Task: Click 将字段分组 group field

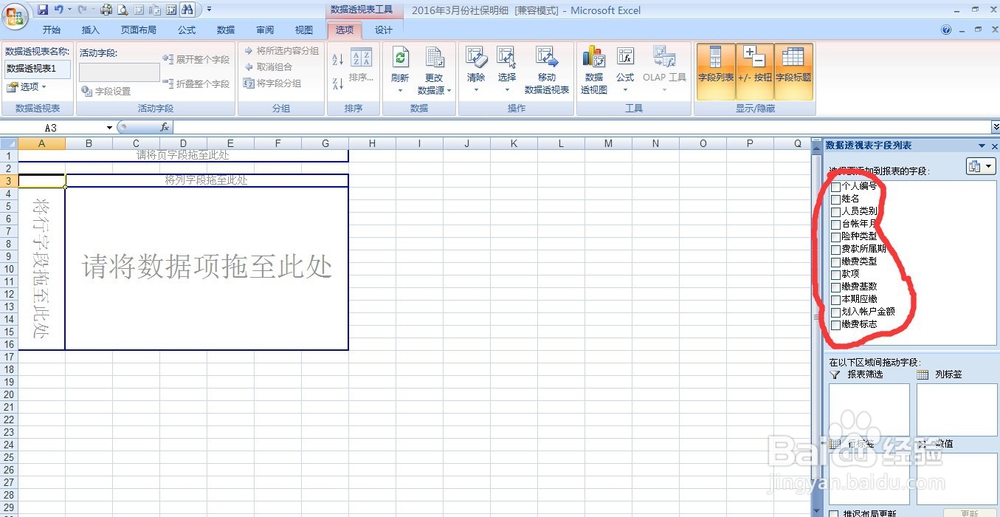Action: [x=272, y=83]
